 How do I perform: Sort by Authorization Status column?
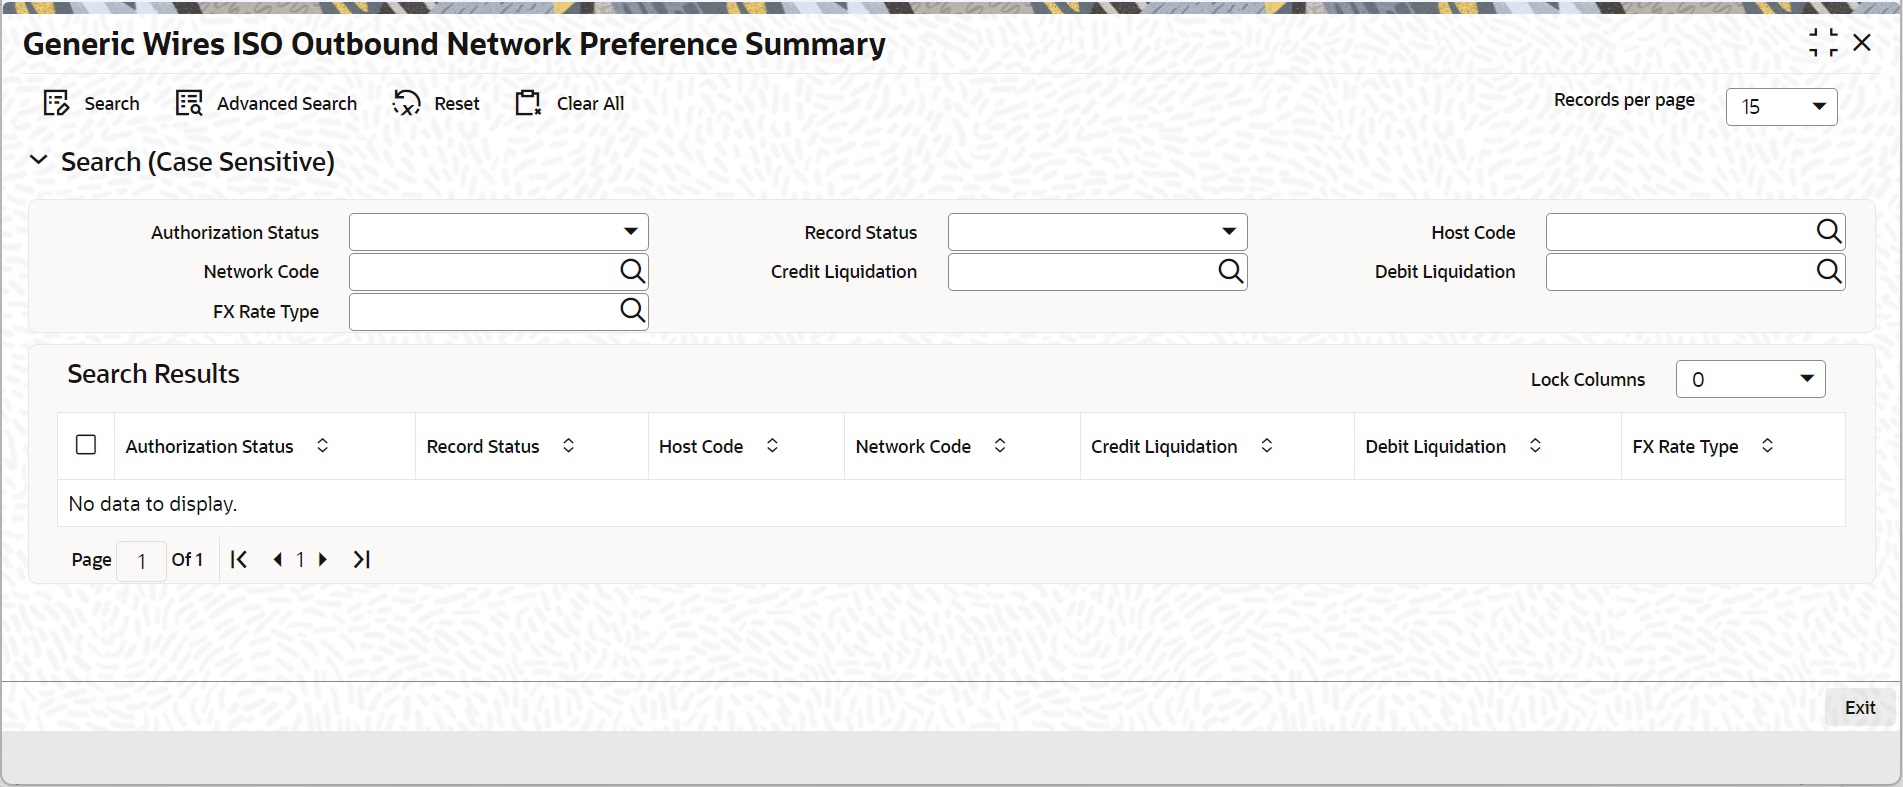[322, 446]
